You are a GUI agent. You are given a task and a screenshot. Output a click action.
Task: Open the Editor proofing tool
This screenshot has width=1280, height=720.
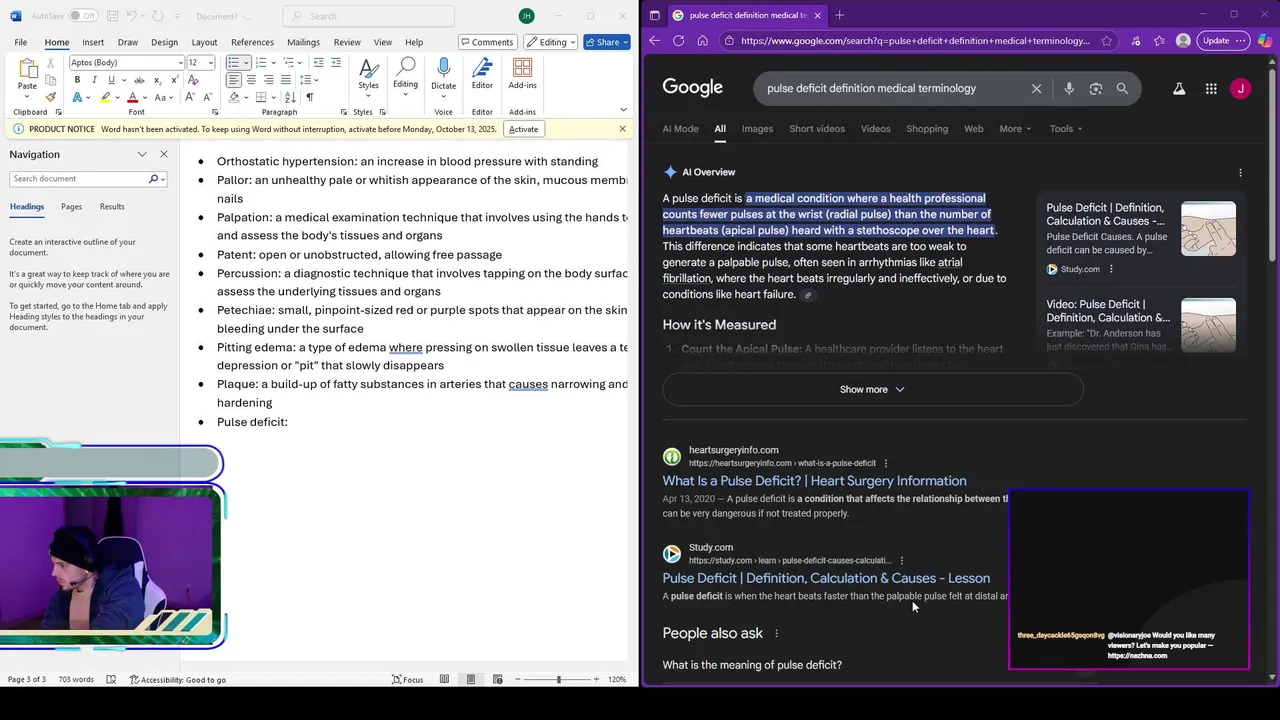click(482, 74)
